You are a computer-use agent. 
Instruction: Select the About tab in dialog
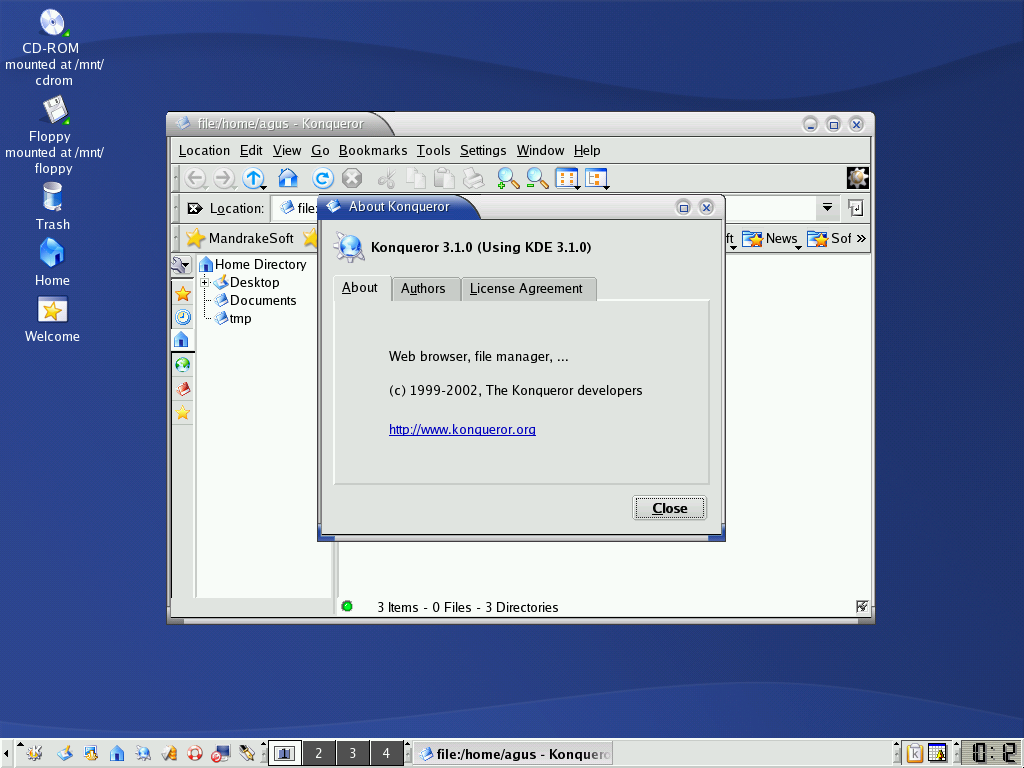pos(360,288)
